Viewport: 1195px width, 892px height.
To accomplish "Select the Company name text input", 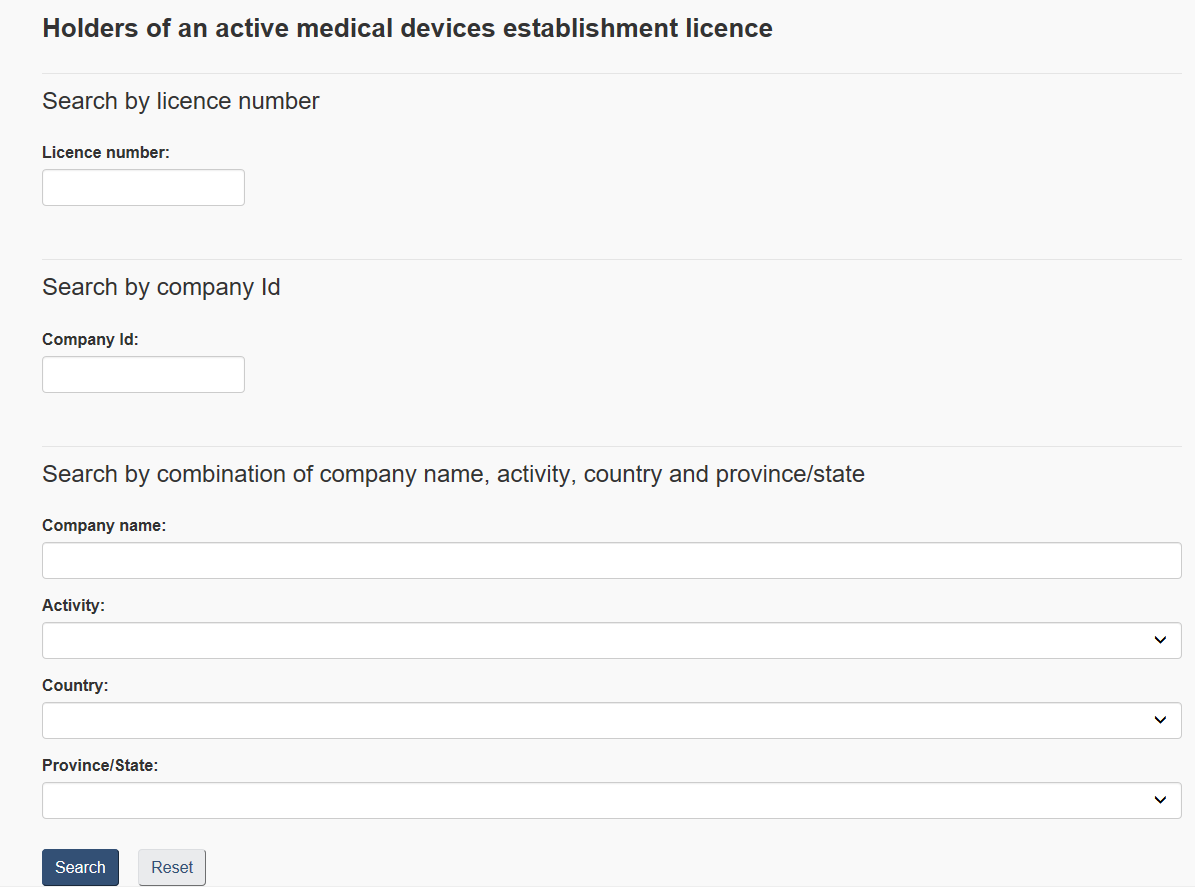I will pyautogui.click(x=611, y=560).
